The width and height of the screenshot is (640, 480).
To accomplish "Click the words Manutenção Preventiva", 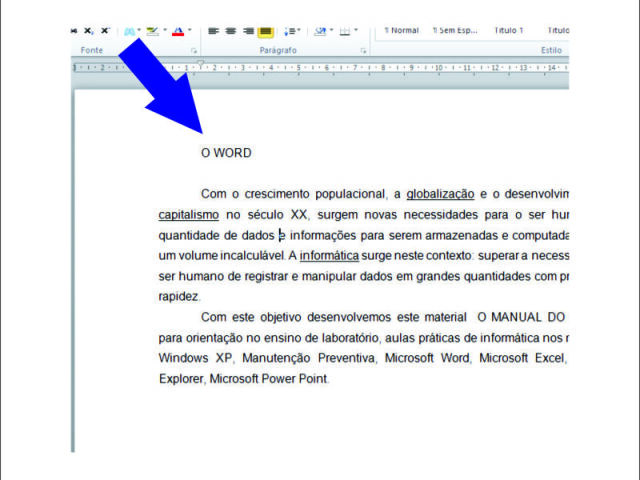I will [309, 358].
